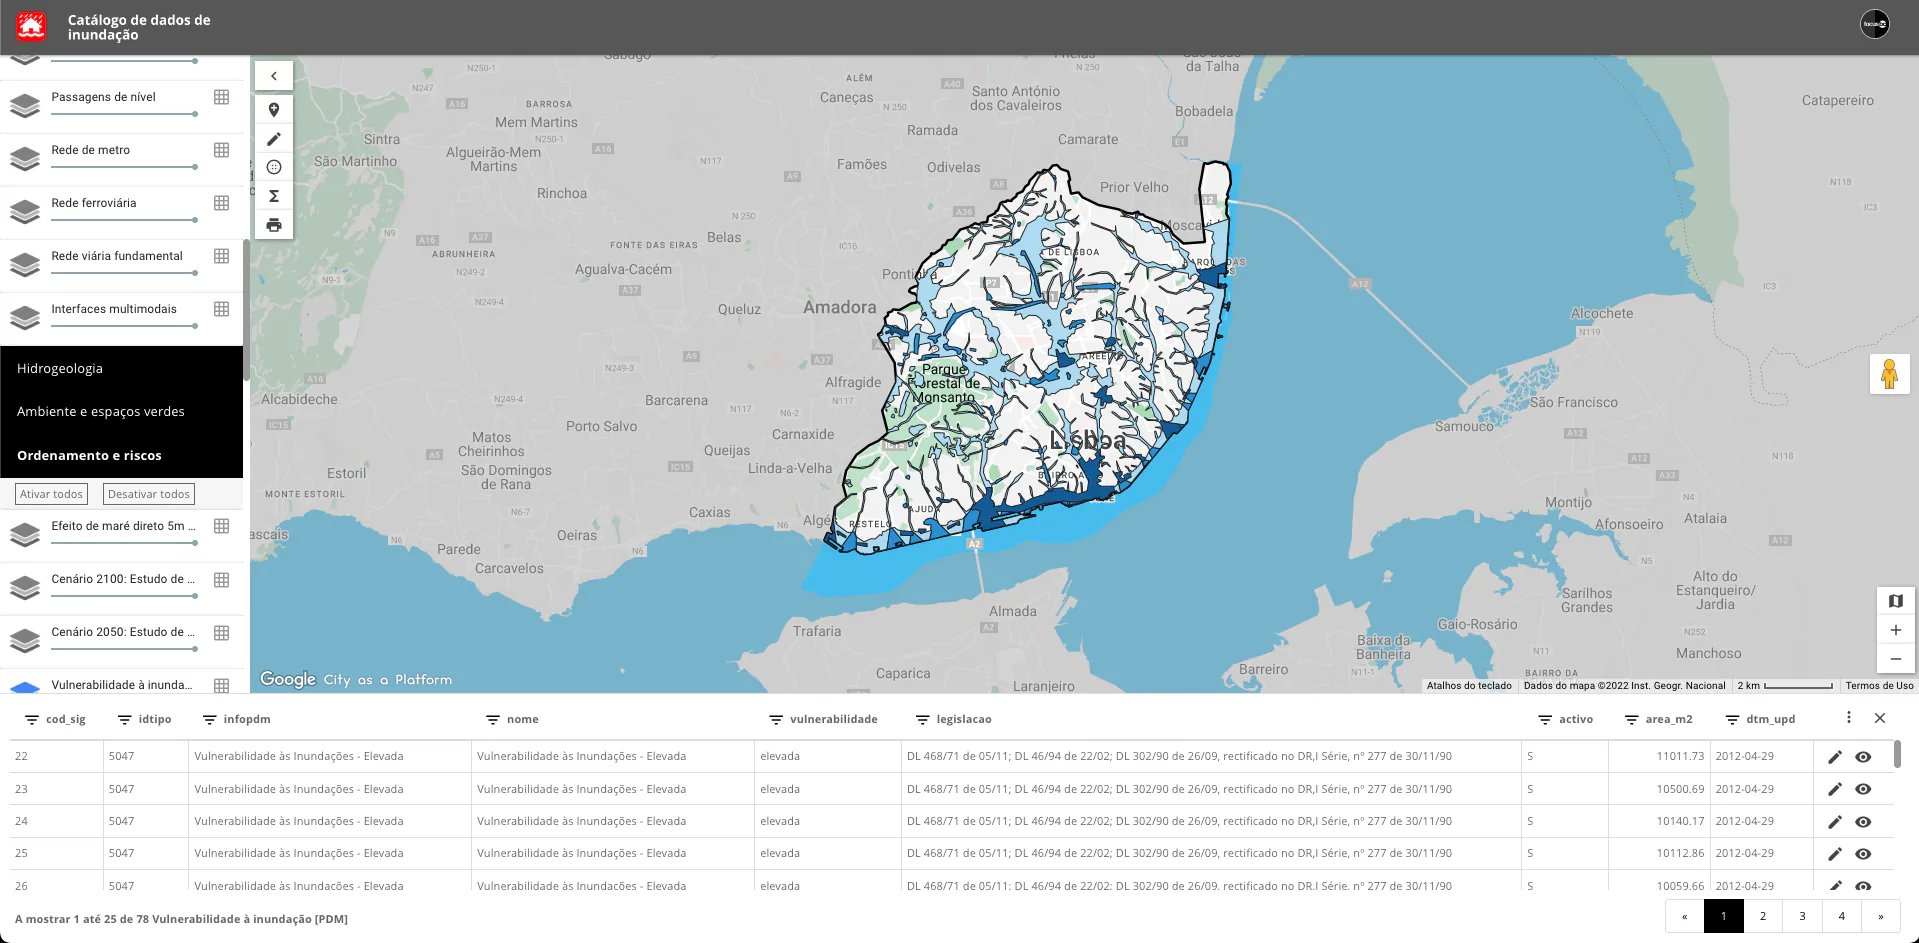Click the dotted circle coordinates tool
Image resolution: width=1919 pixels, height=943 pixels.
(x=273, y=167)
